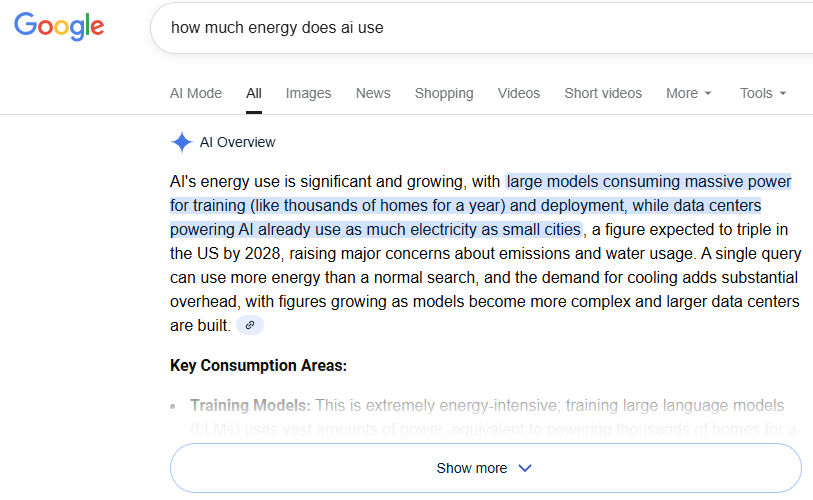Image resolution: width=813 pixels, height=500 pixels.
Task: Switch to the AI Mode tab
Action: [196, 93]
